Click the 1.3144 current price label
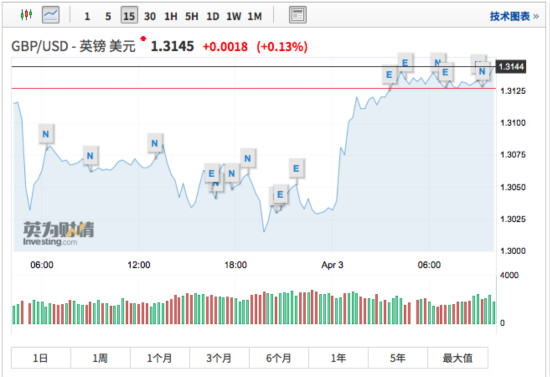The image size is (550, 377). coord(511,67)
